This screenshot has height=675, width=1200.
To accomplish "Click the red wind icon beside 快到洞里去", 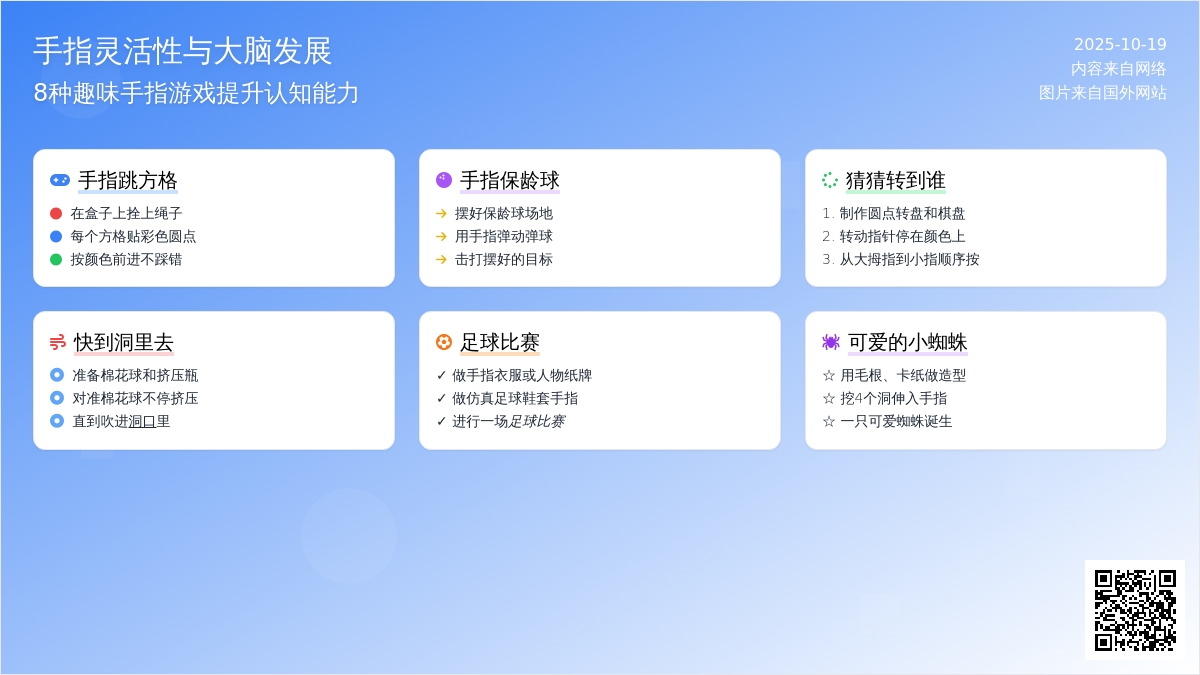I will 58,342.
